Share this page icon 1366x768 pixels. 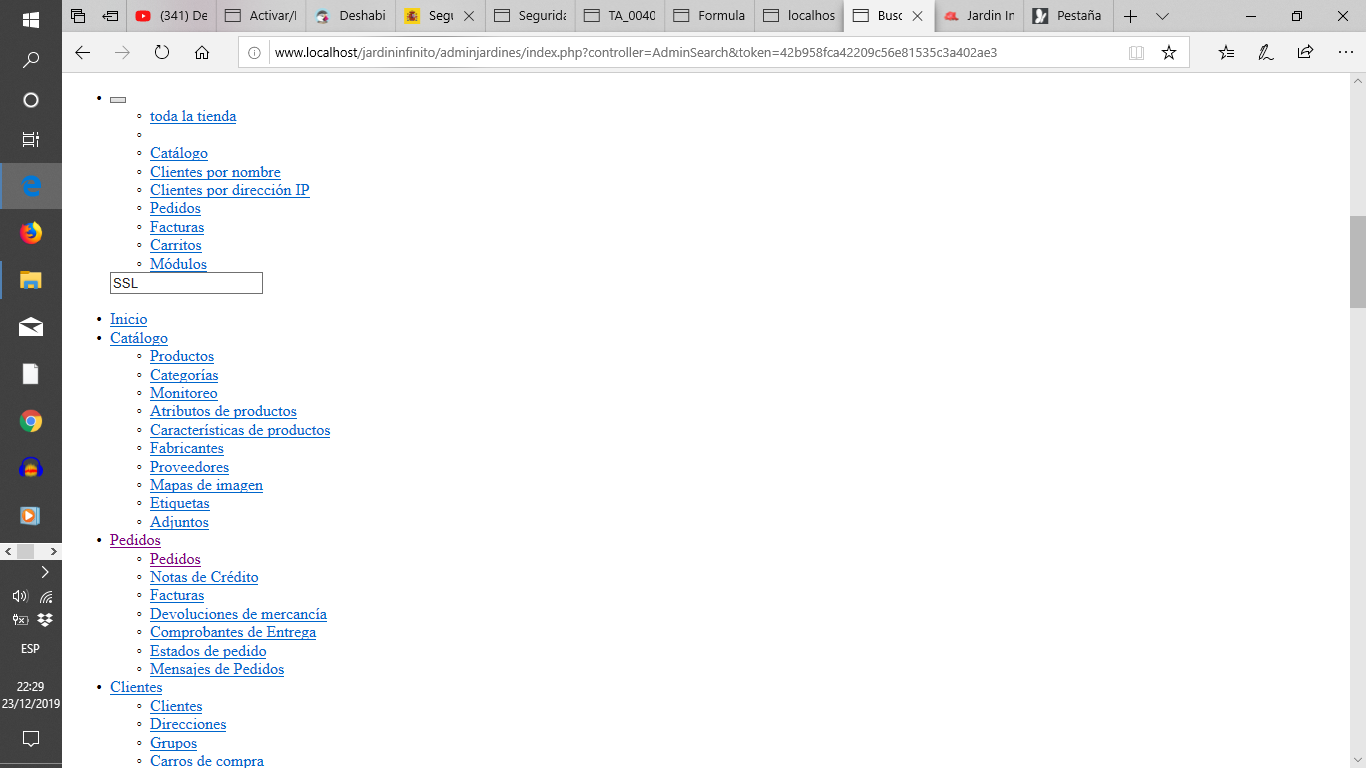pos(1305,53)
